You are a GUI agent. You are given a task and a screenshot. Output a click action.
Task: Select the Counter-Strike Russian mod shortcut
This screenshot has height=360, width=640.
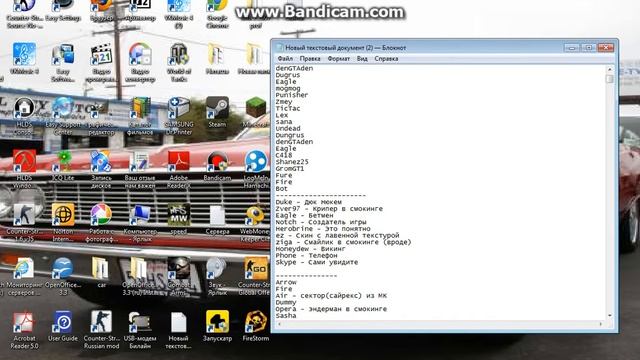pyautogui.click(x=101, y=329)
